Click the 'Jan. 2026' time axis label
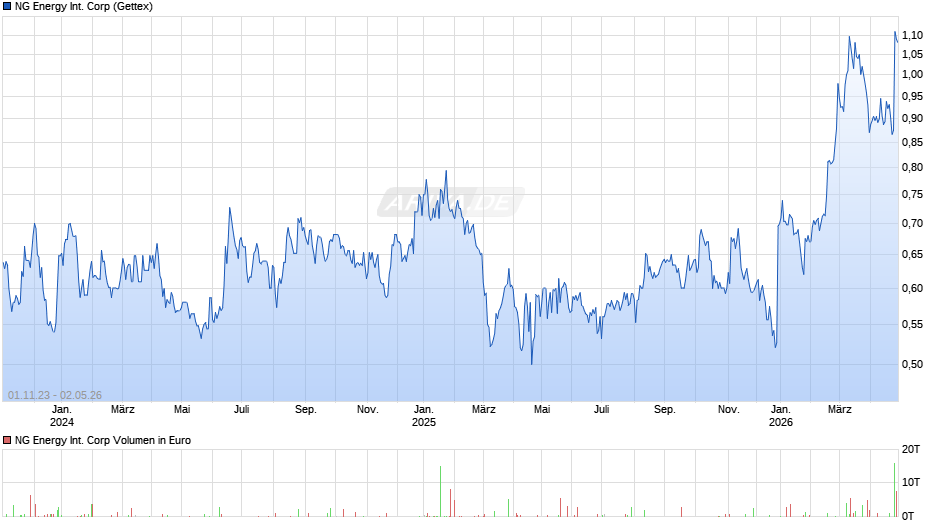Image resolution: width=940 pixels, height=526 pixels. [x=781, y=416]
